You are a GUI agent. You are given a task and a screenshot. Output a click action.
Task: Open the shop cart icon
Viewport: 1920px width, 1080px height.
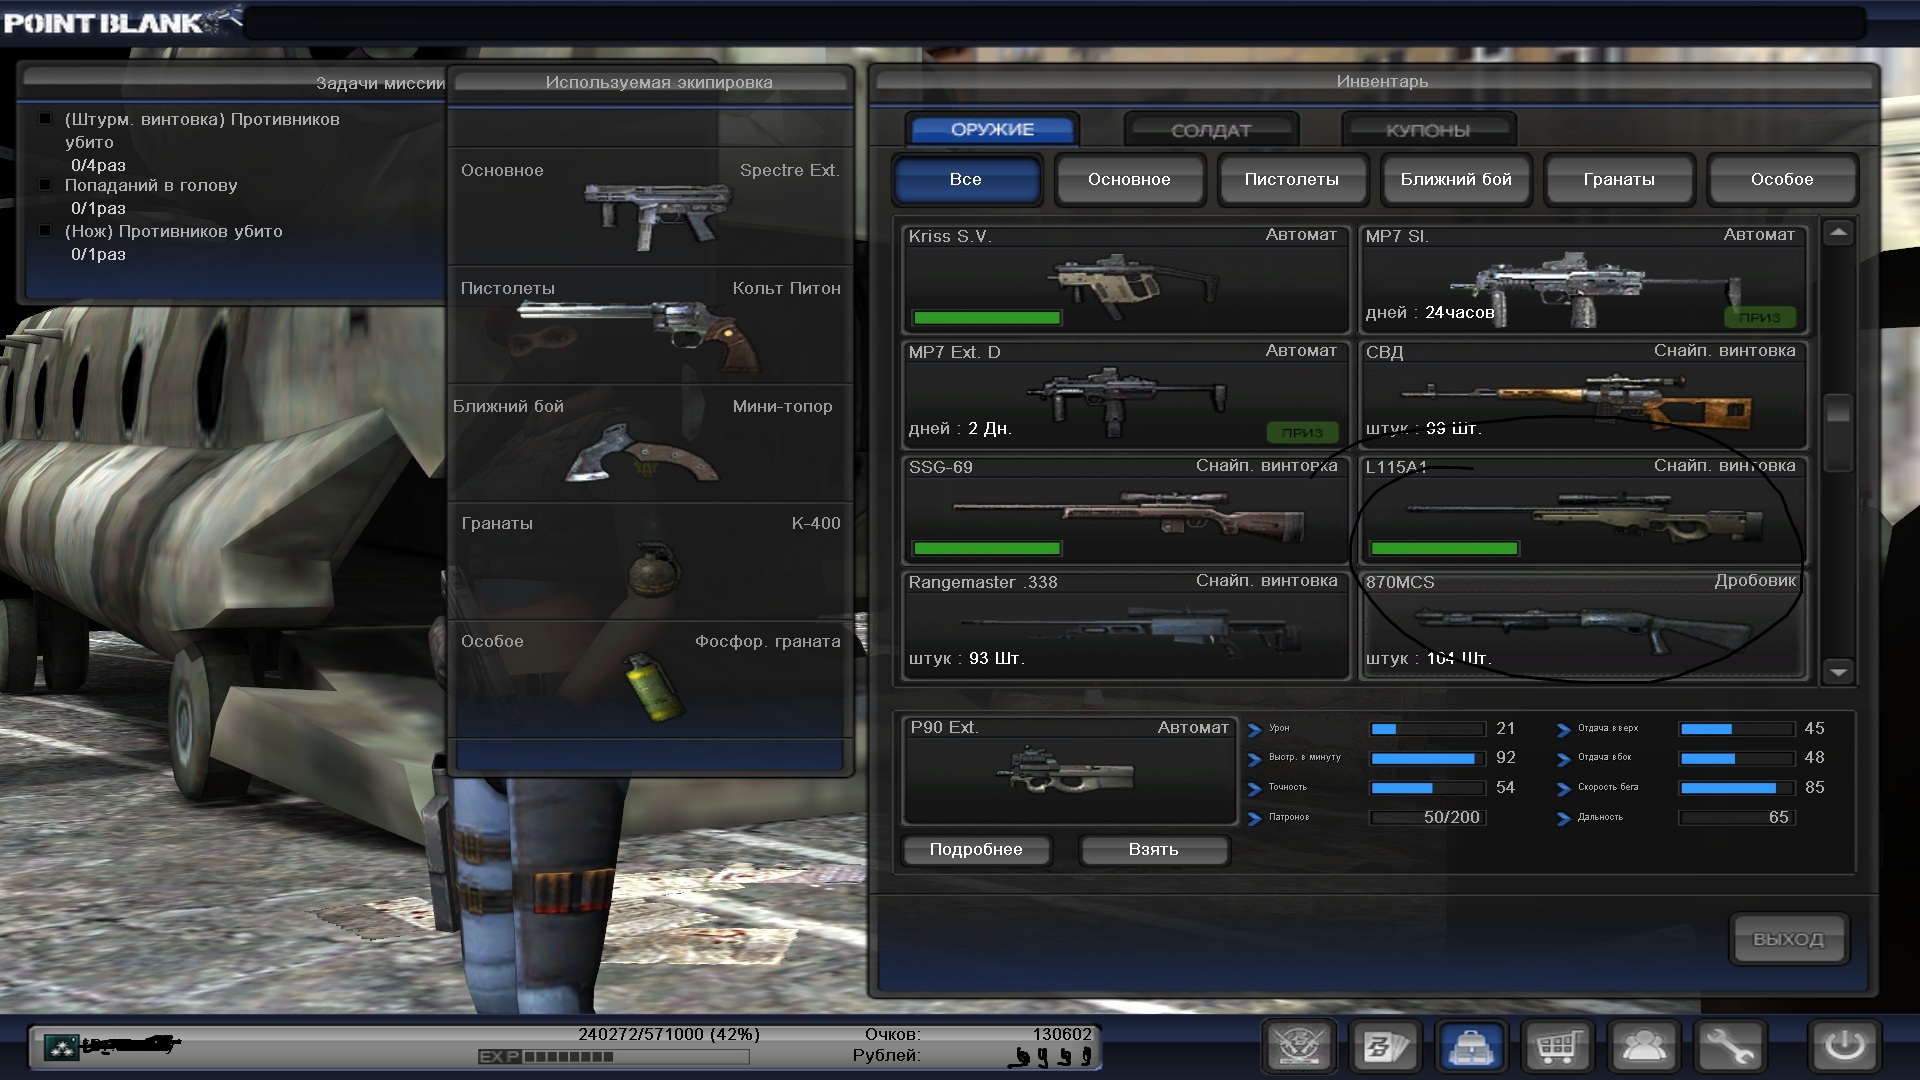pos(1557,1047)
